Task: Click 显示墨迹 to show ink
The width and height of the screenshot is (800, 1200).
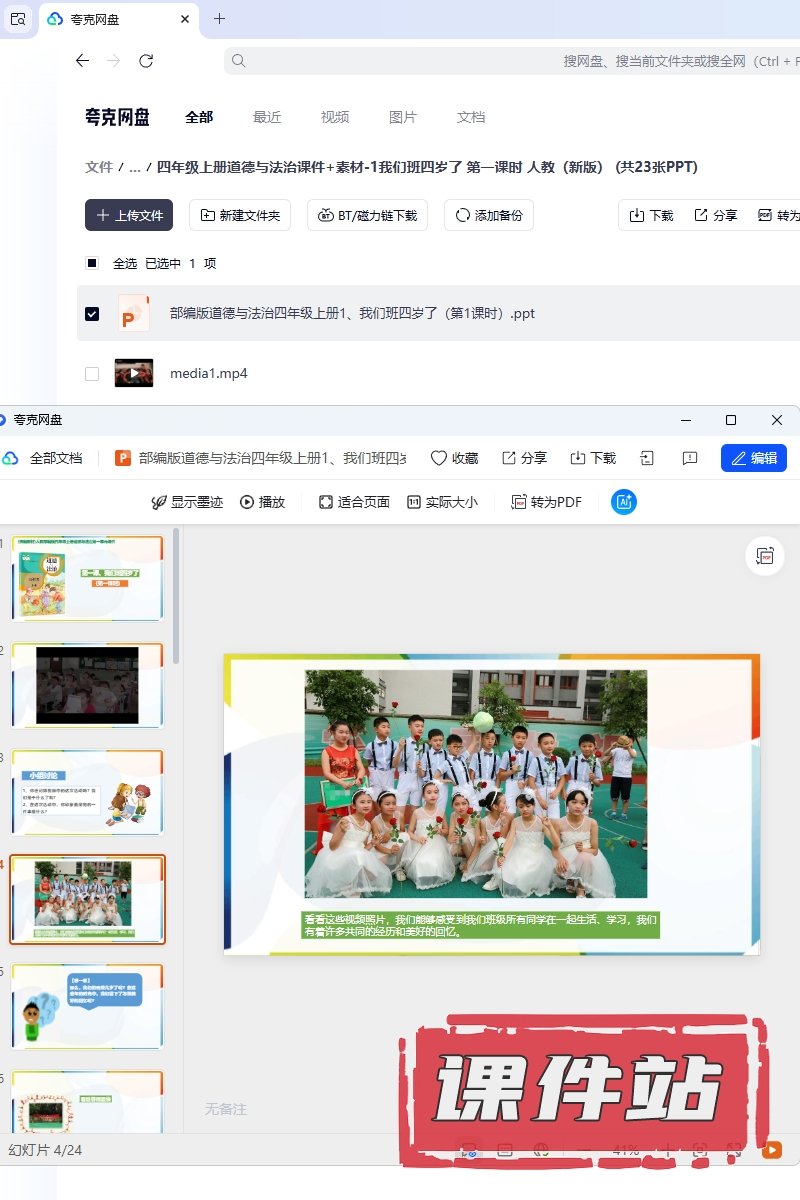Action: tap(187, 502)
